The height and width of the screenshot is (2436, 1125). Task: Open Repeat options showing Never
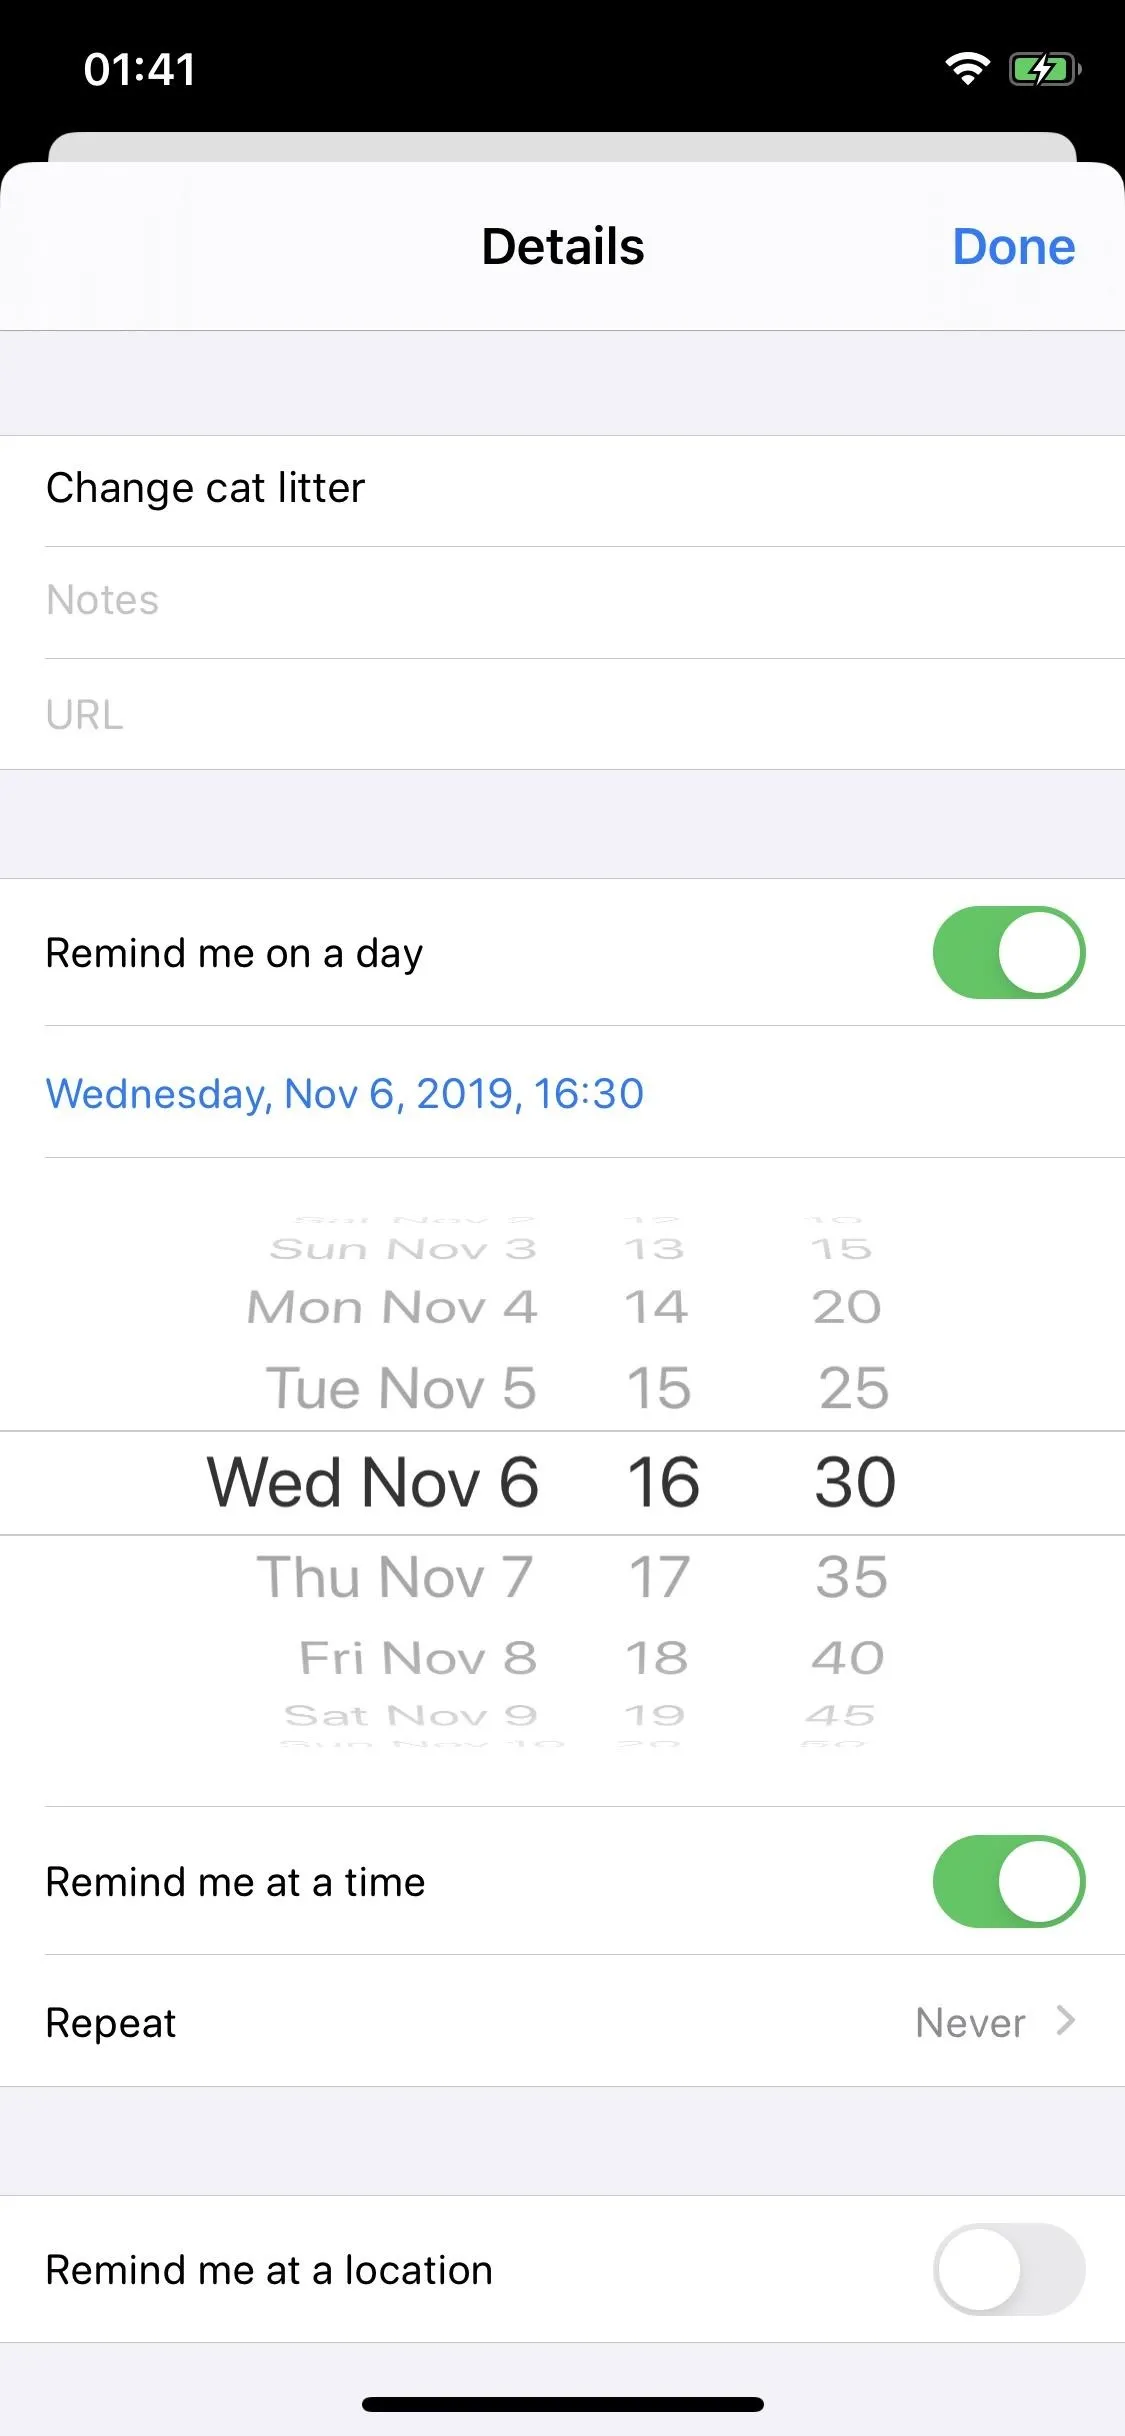pos(562,2022)
